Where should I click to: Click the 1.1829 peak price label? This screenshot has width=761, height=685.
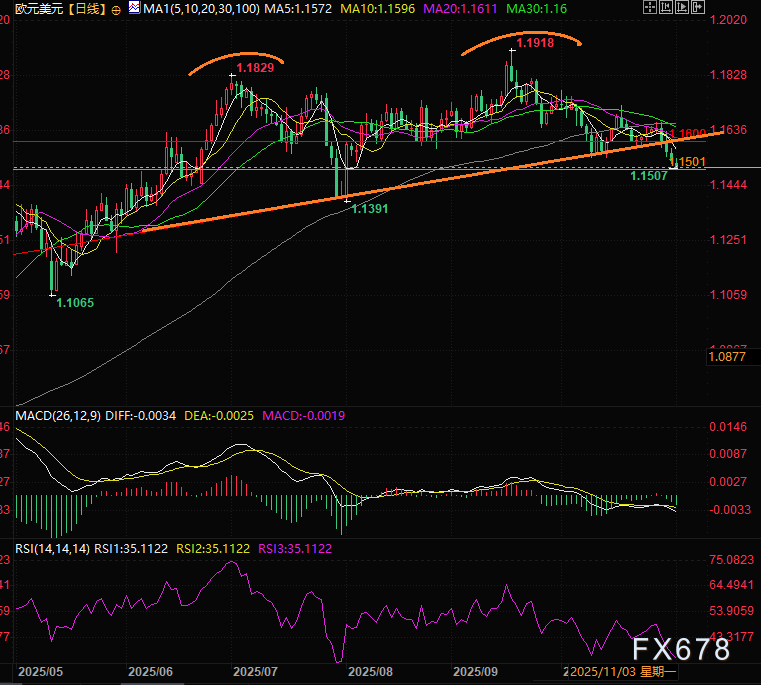click(254, 68)
